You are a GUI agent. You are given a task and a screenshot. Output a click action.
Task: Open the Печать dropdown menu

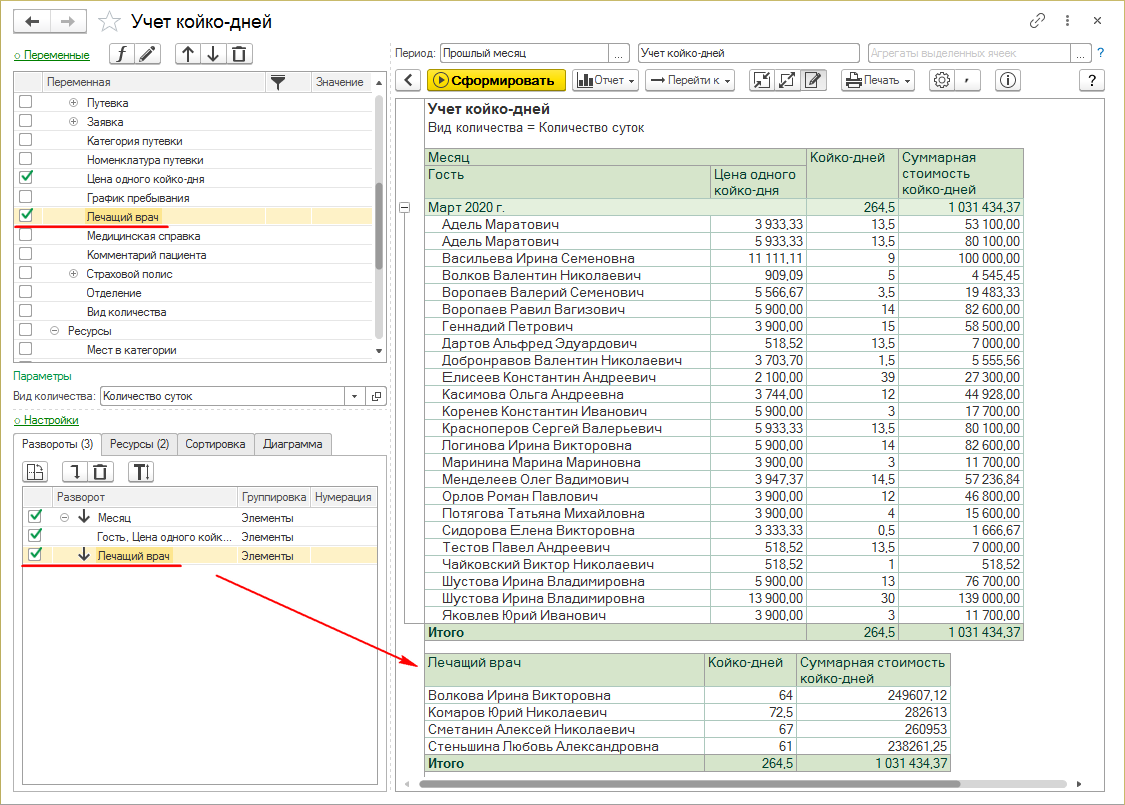tap(877, 81)
